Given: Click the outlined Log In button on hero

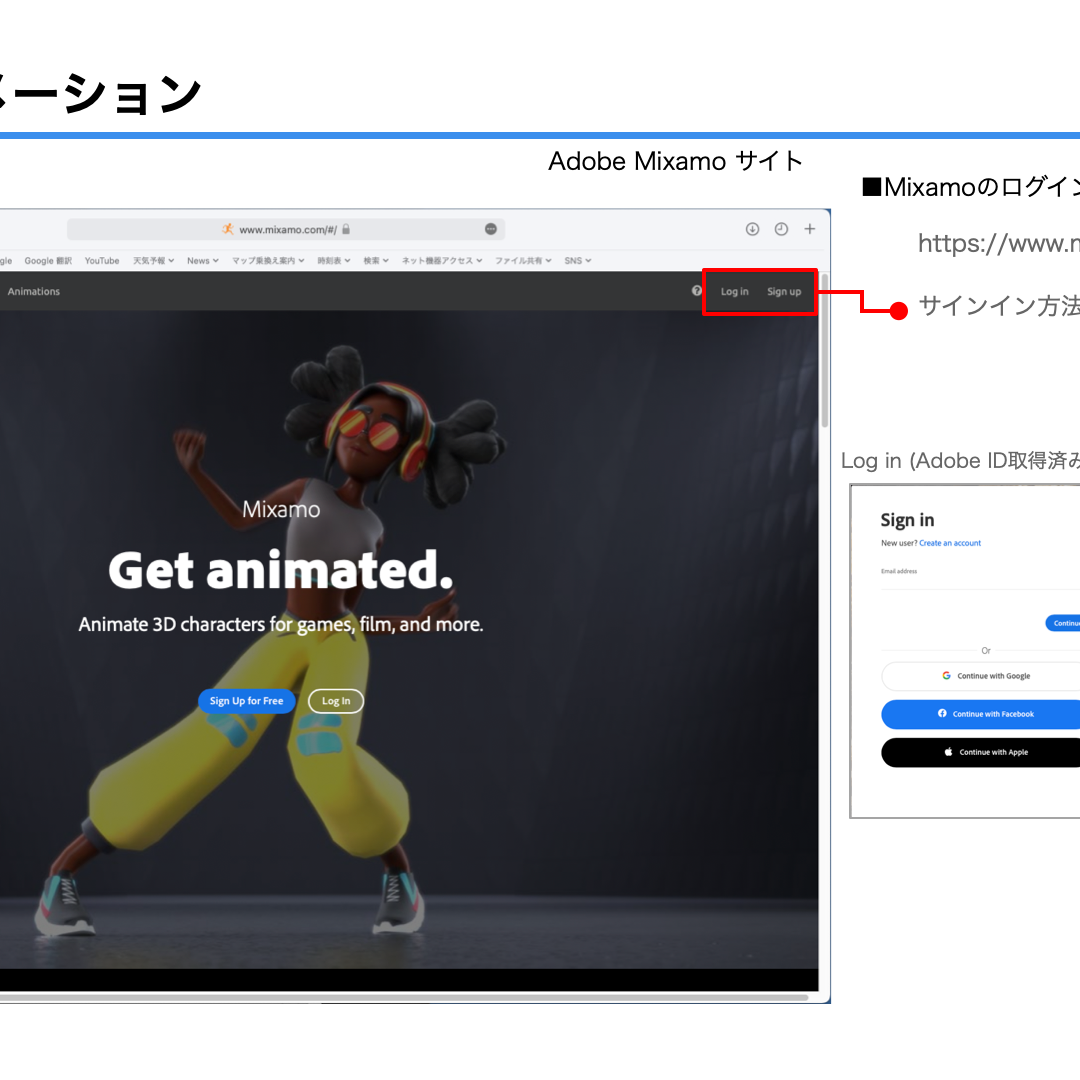Looking at the screenshot, I should coord(336,701).
